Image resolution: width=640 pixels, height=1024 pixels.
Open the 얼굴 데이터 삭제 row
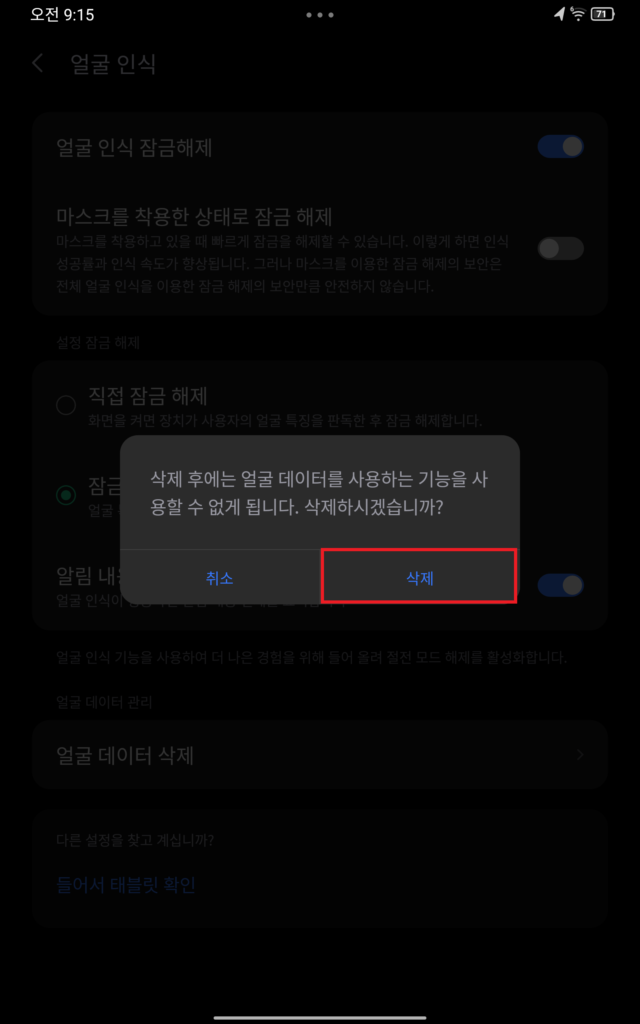pos(320,755)
